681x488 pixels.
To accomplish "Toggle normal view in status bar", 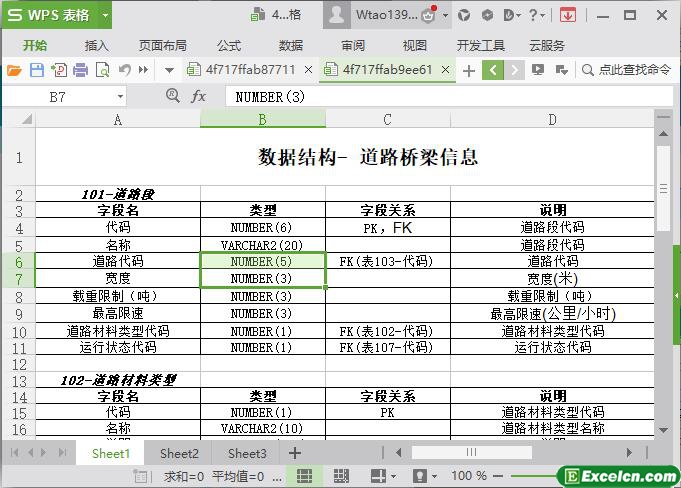I will tap(305, 476).
